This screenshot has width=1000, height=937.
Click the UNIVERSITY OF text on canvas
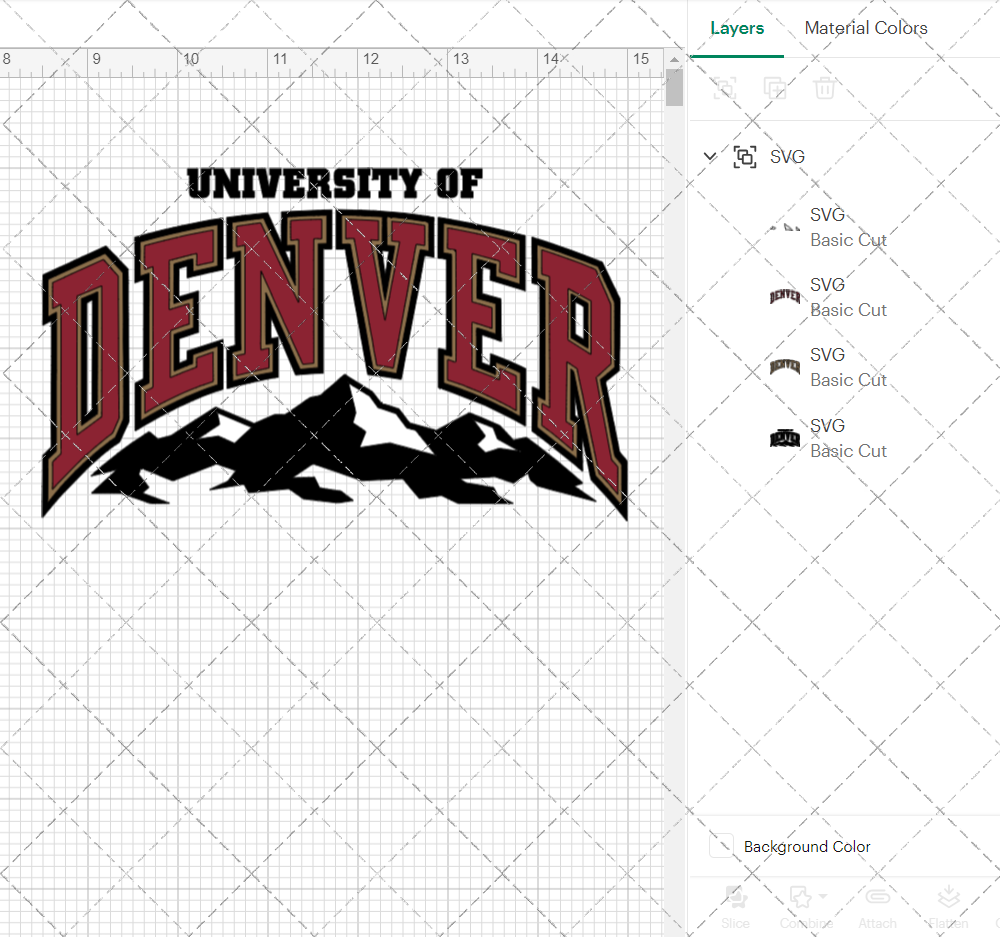tap(335, 183)
